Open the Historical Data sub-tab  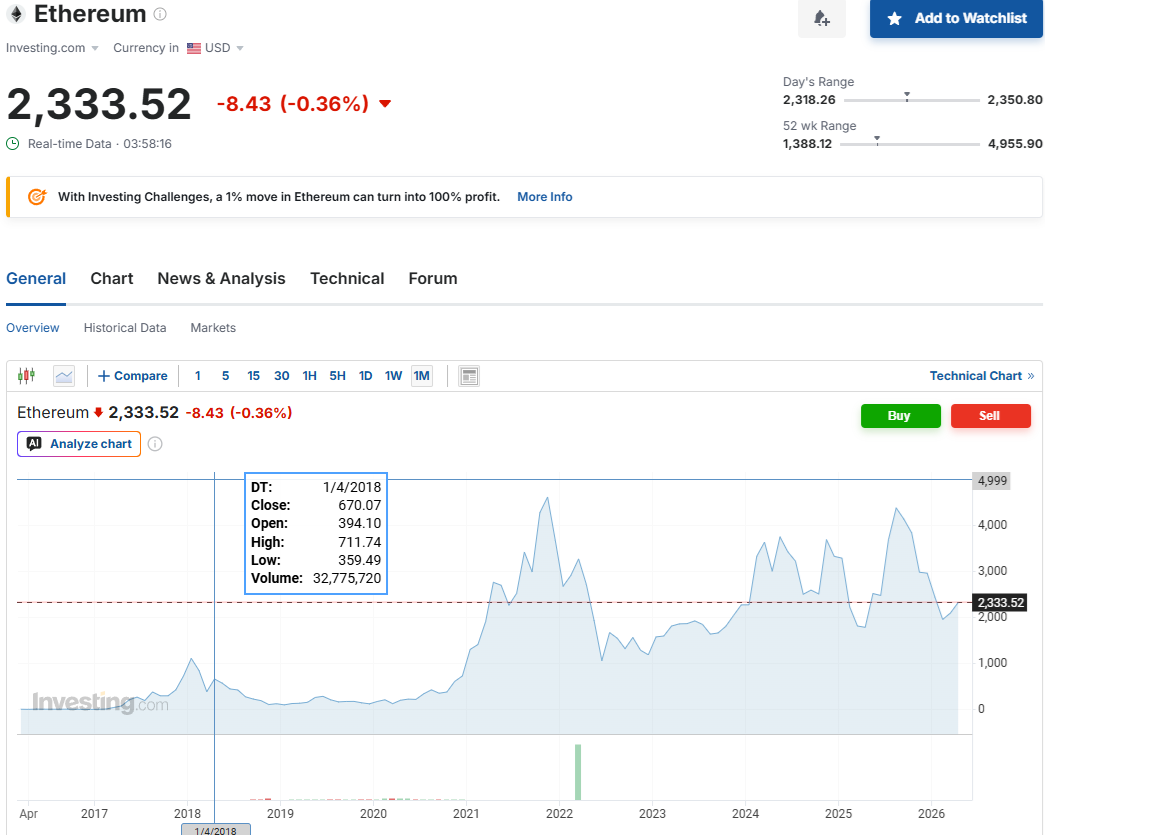[125, 328]
